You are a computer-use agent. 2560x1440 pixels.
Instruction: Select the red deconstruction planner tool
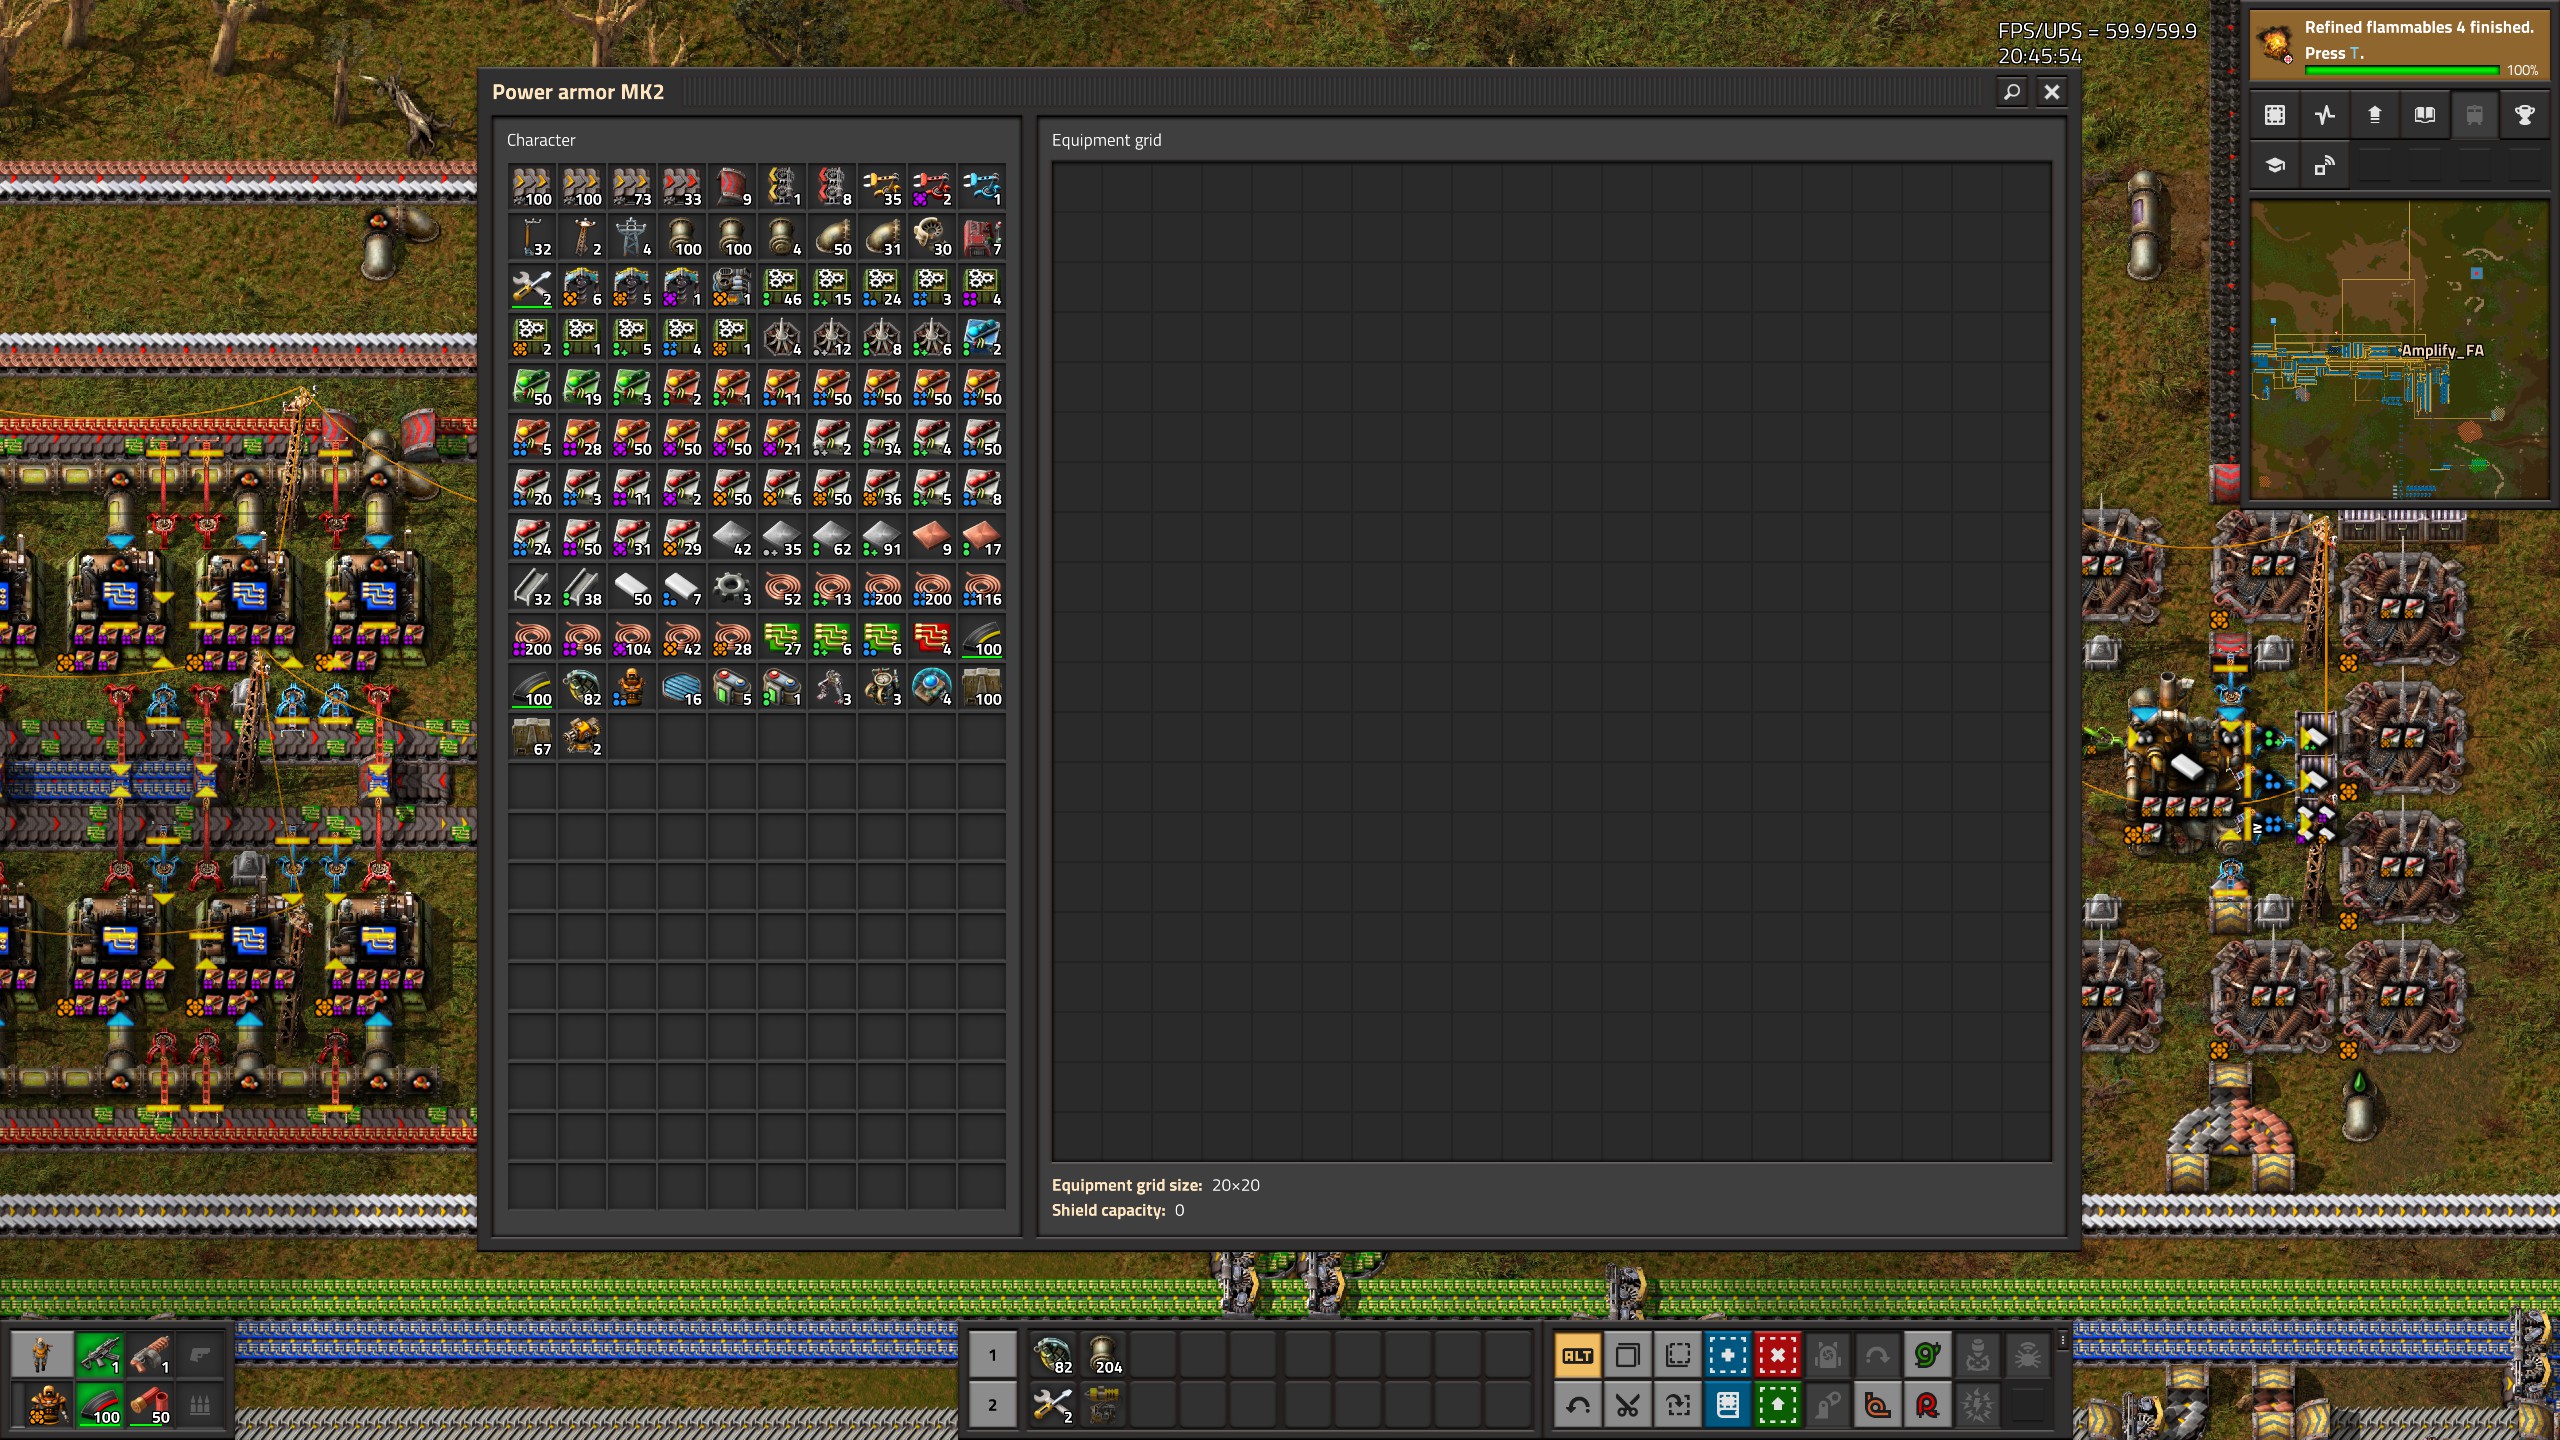coord(1777,1356)
